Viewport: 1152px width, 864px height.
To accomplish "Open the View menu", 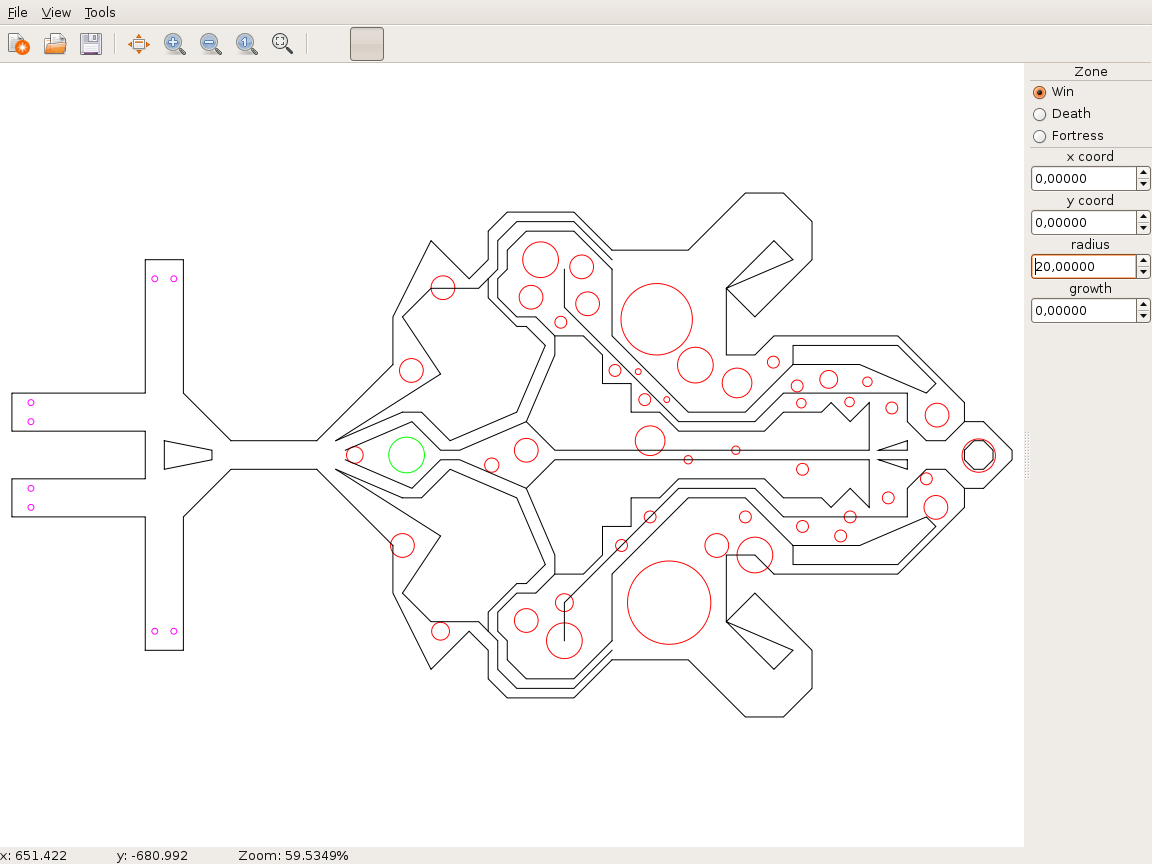I will (x=56, y=13).
